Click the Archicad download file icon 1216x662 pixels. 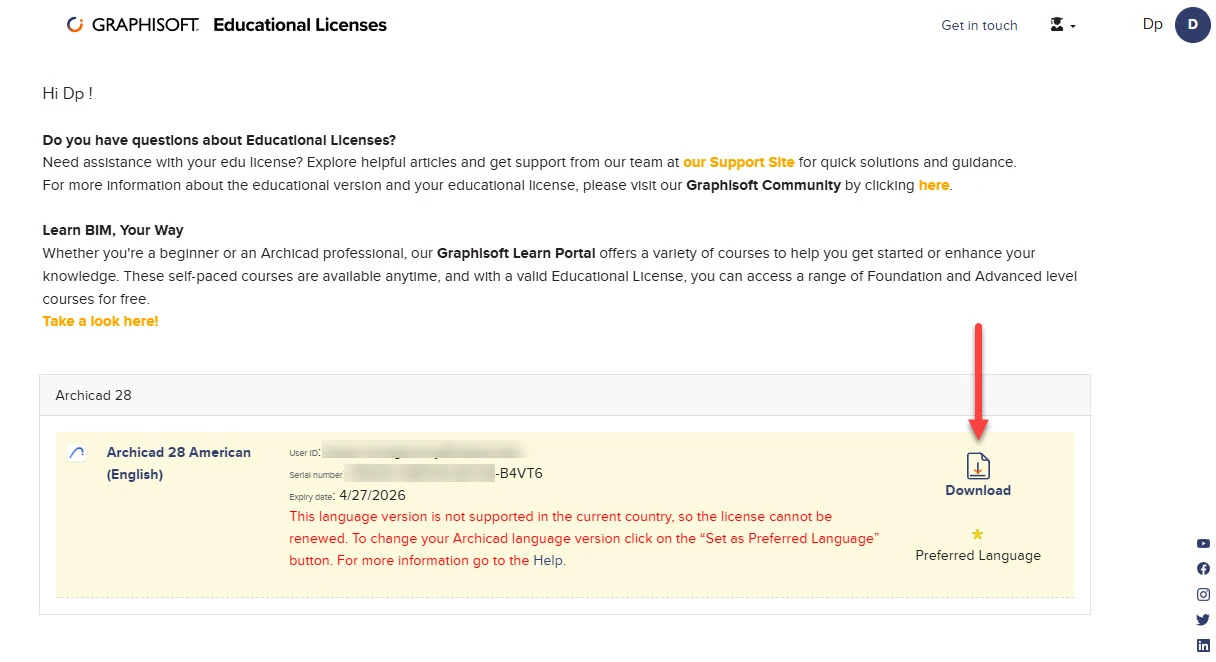tap(978, 466)
